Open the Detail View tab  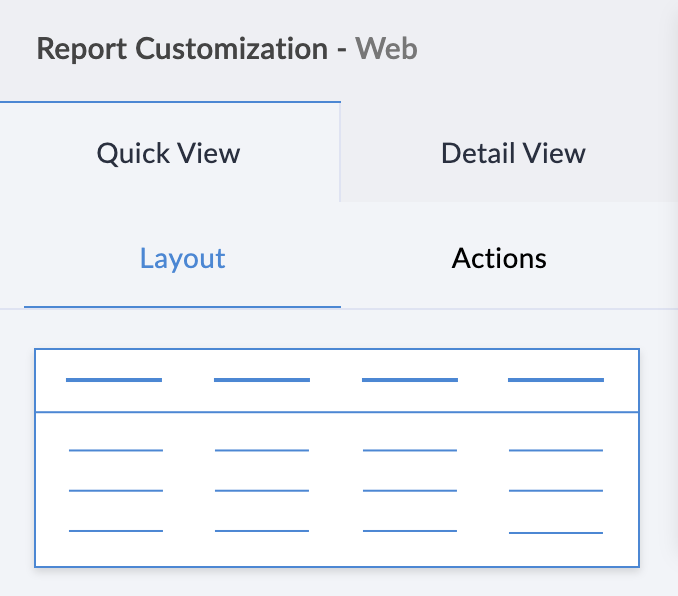513,153
